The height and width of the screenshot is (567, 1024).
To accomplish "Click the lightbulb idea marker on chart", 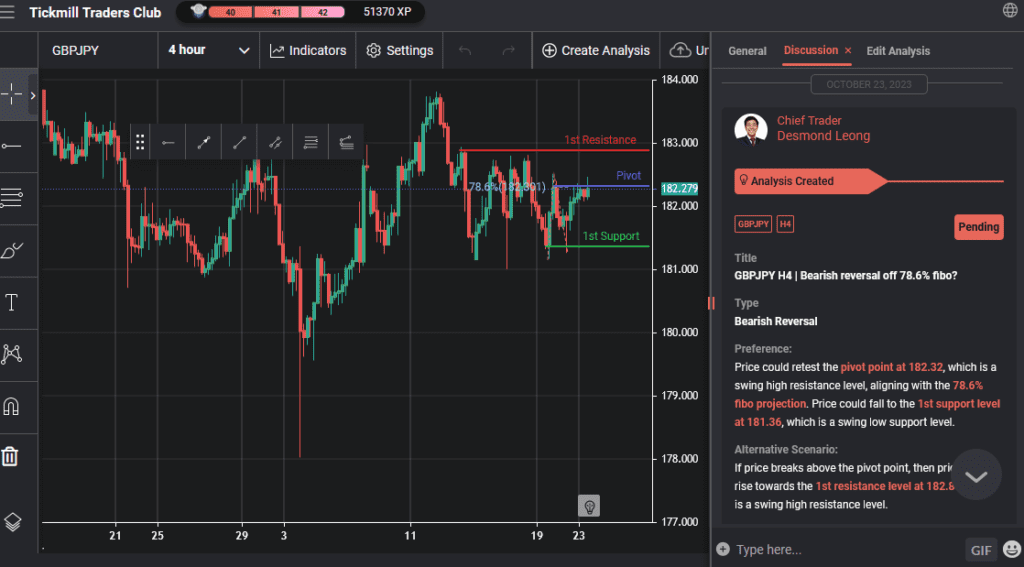I will (x=589, y=506).
